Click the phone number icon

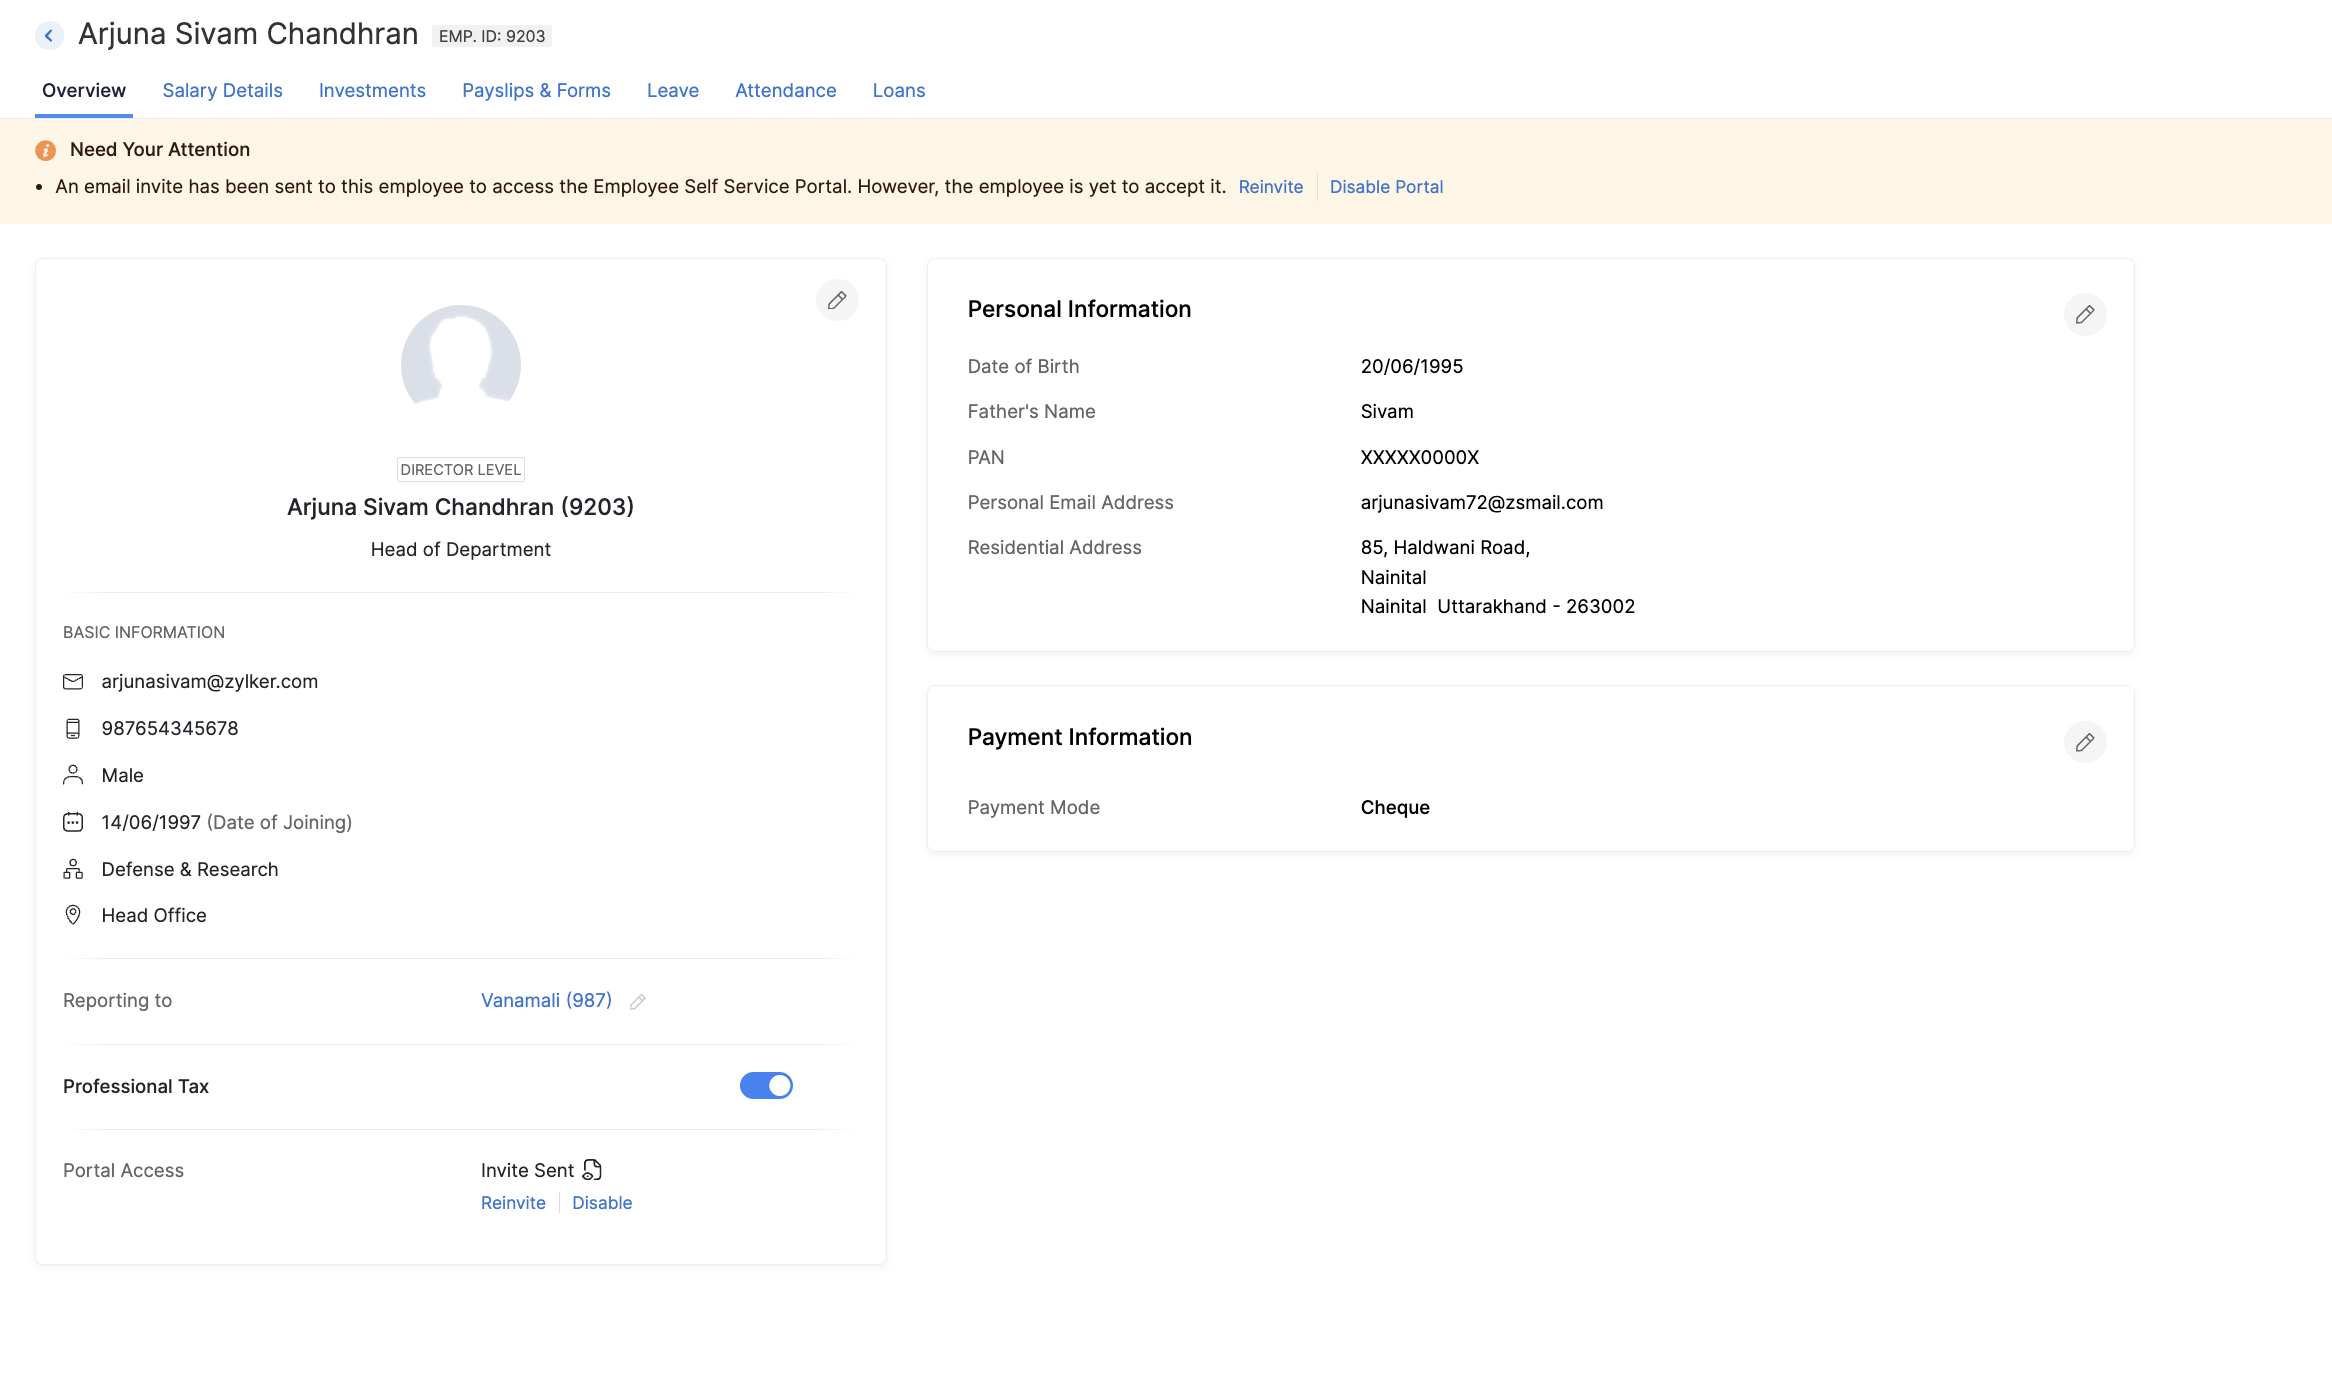point(74,728)
